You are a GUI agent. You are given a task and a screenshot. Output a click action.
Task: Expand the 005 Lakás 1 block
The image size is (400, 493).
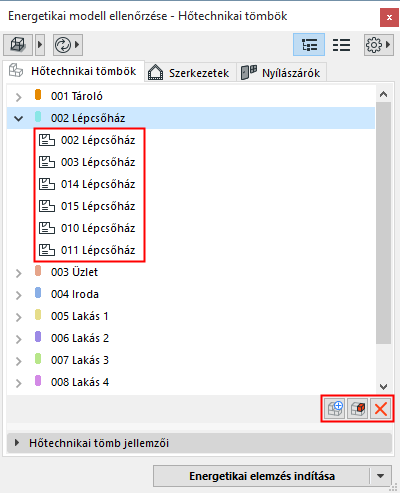pos(19,317)
